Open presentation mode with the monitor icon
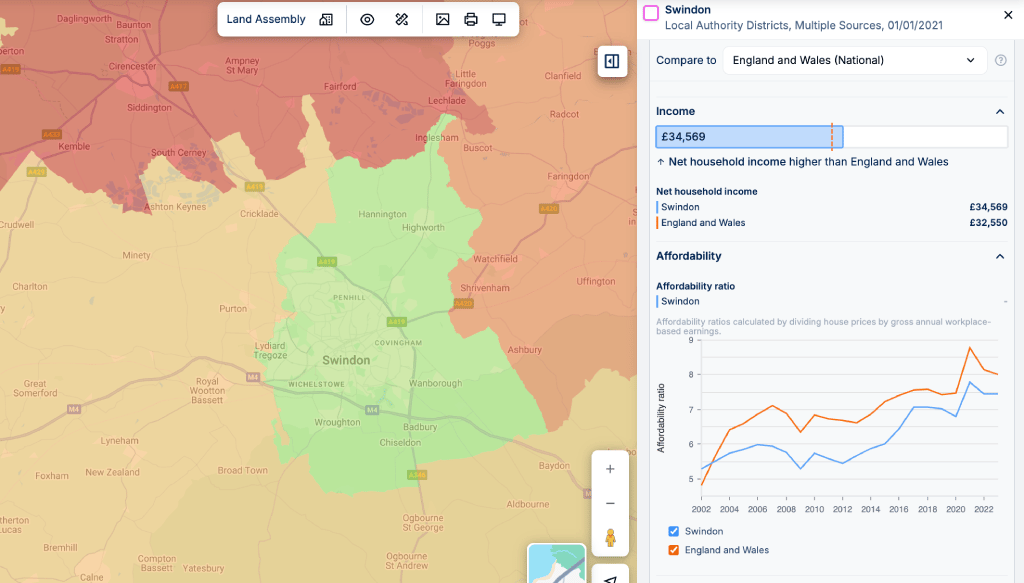 [x=499, y=19]
